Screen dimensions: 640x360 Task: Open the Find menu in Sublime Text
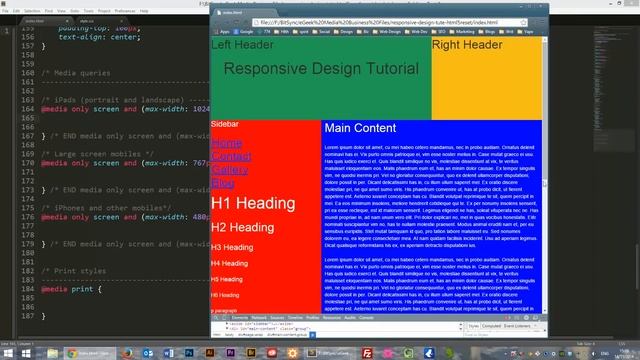(x=49, y=11)
